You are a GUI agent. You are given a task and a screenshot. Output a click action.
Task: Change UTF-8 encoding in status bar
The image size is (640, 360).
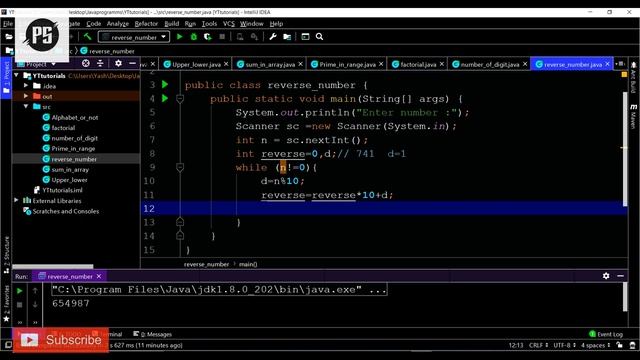(564, 345)
